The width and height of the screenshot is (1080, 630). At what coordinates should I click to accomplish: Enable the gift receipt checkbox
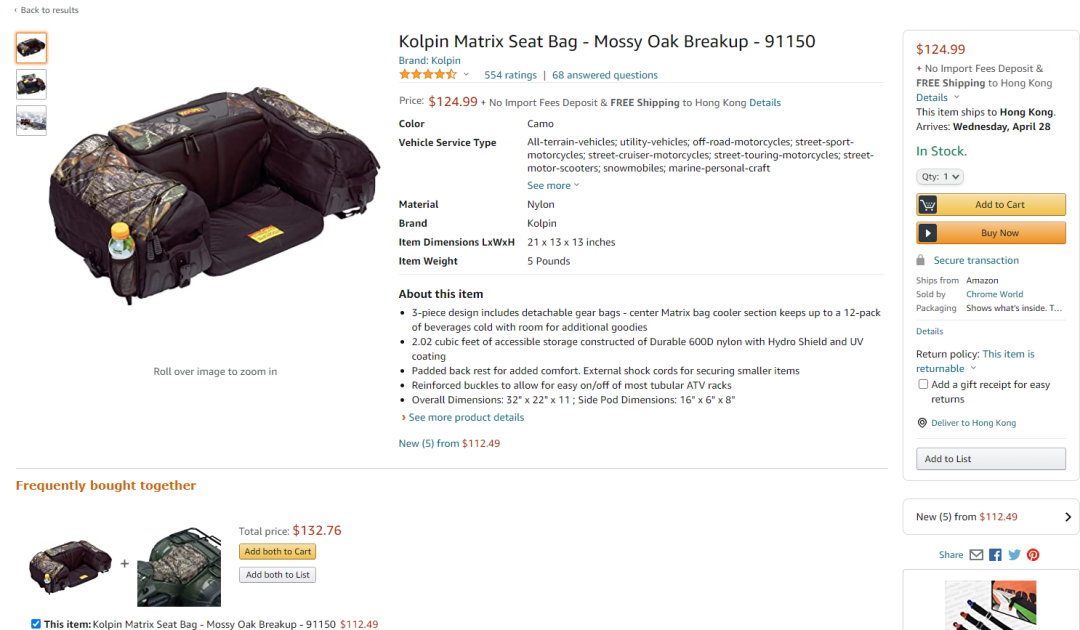[923, 384]
